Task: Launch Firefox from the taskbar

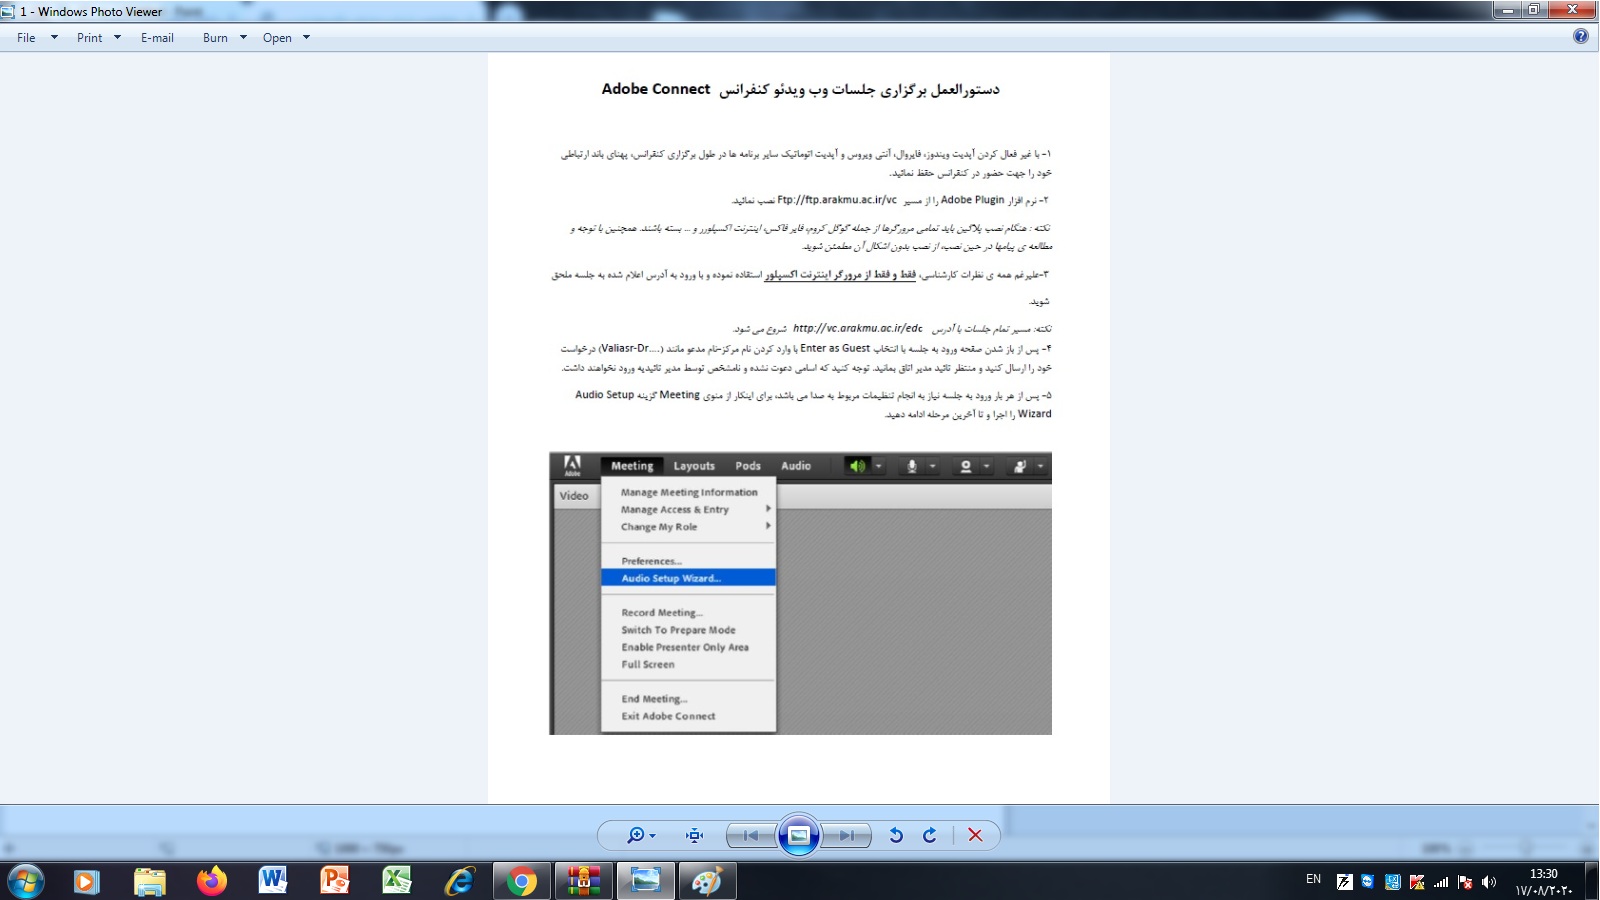Action: pos(211,881)
